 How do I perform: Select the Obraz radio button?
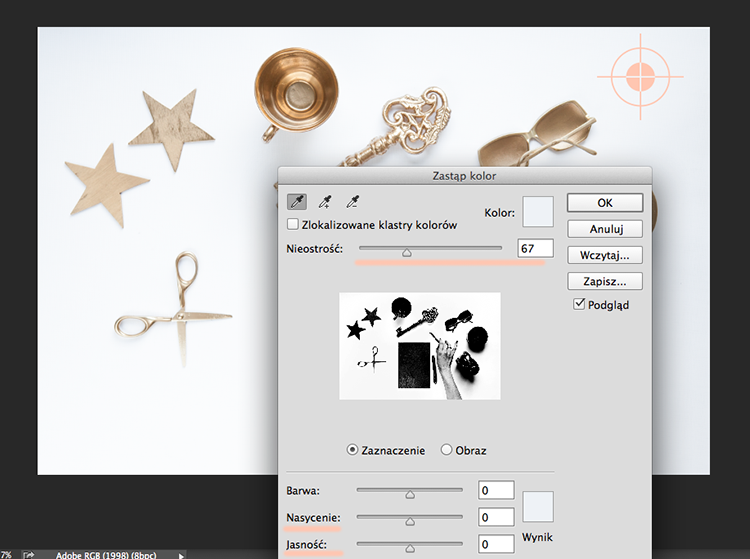pos(446,450)
